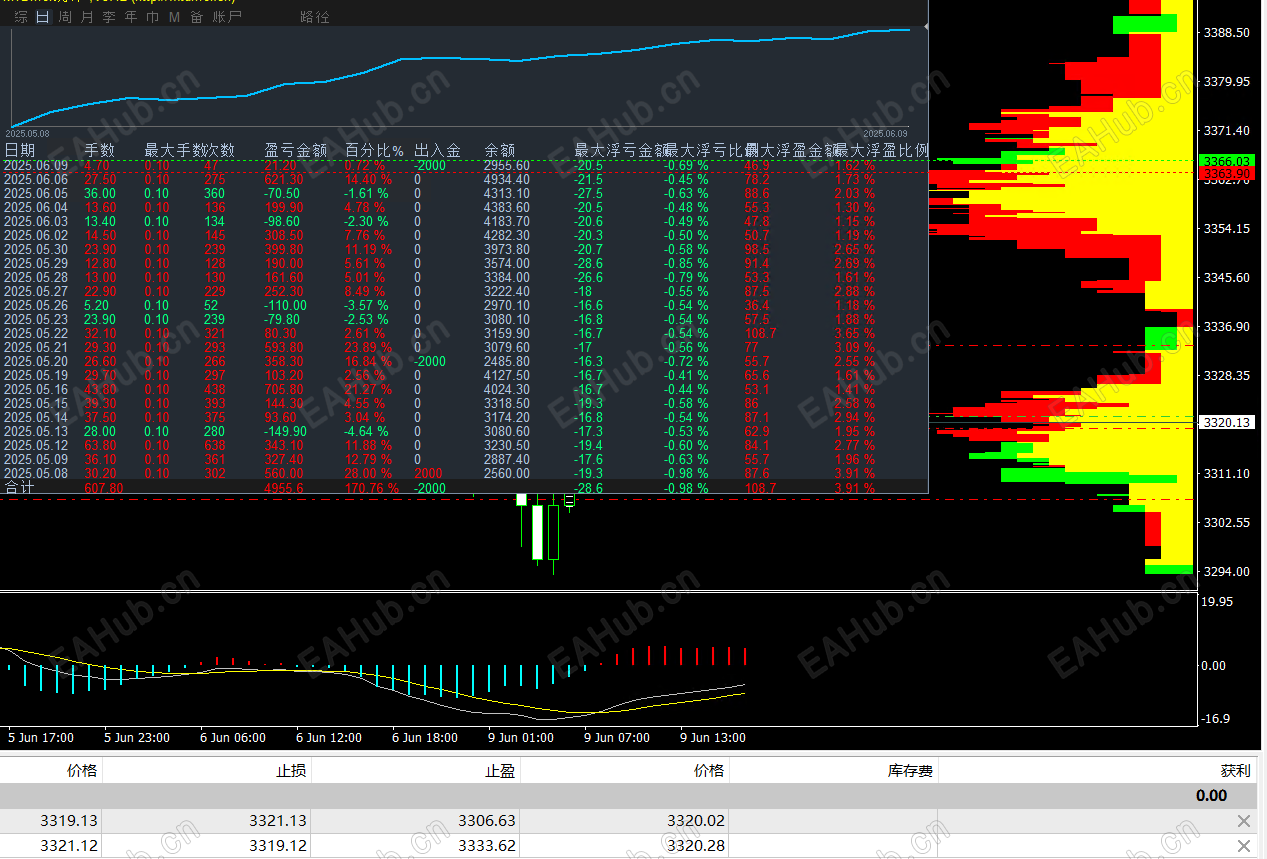Select current price value 3320.02

696,821
